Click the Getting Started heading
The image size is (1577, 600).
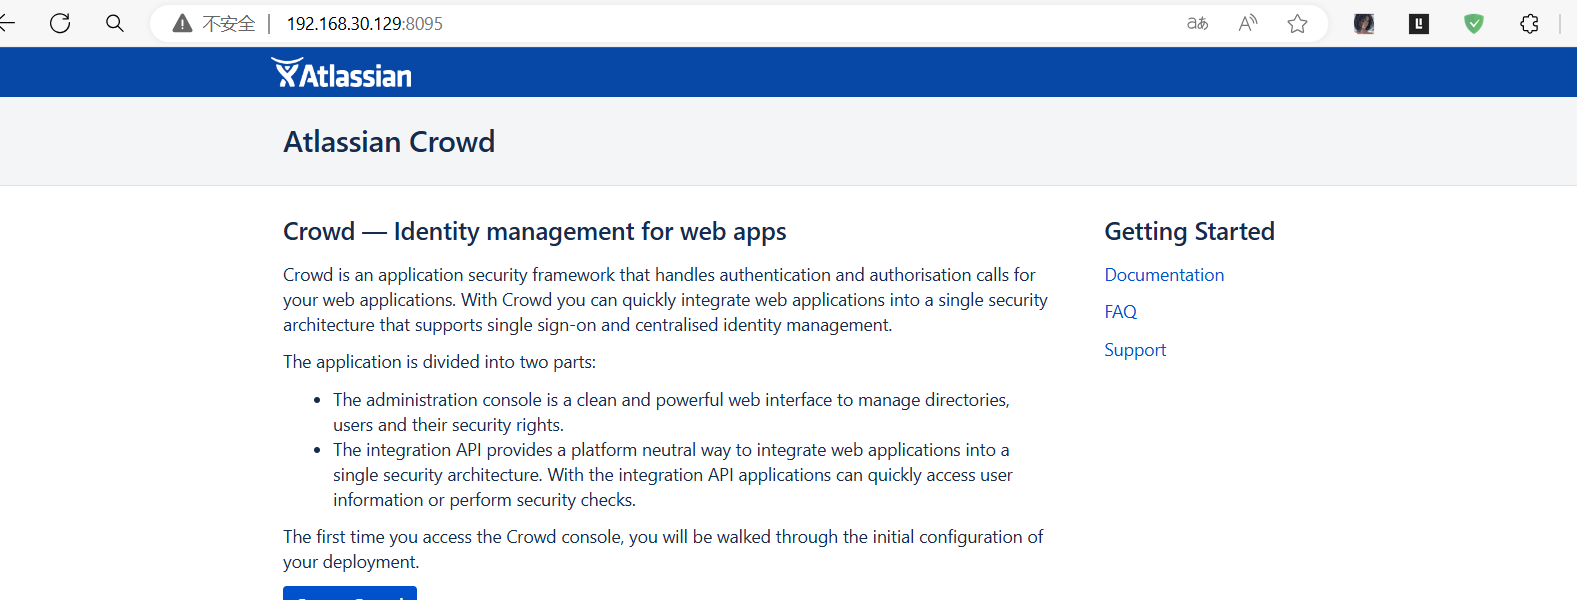(x=1189, y=232)
